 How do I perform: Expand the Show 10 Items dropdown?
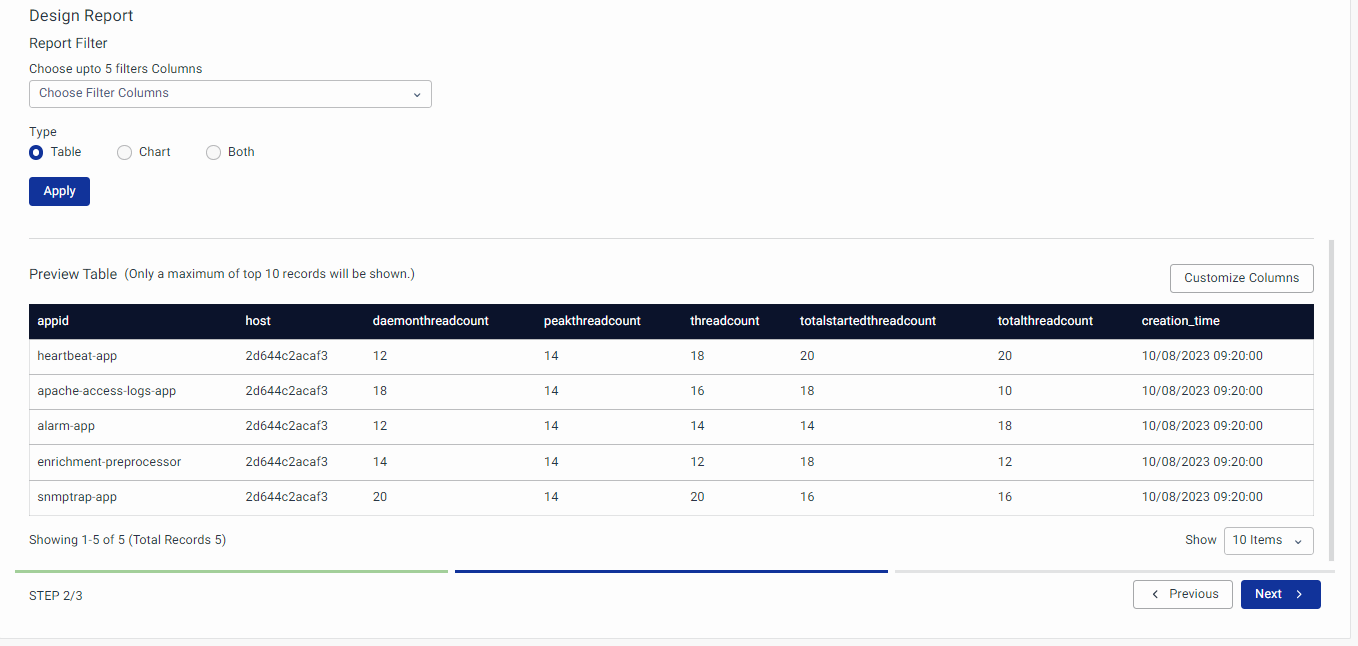tap(1268, 540)
